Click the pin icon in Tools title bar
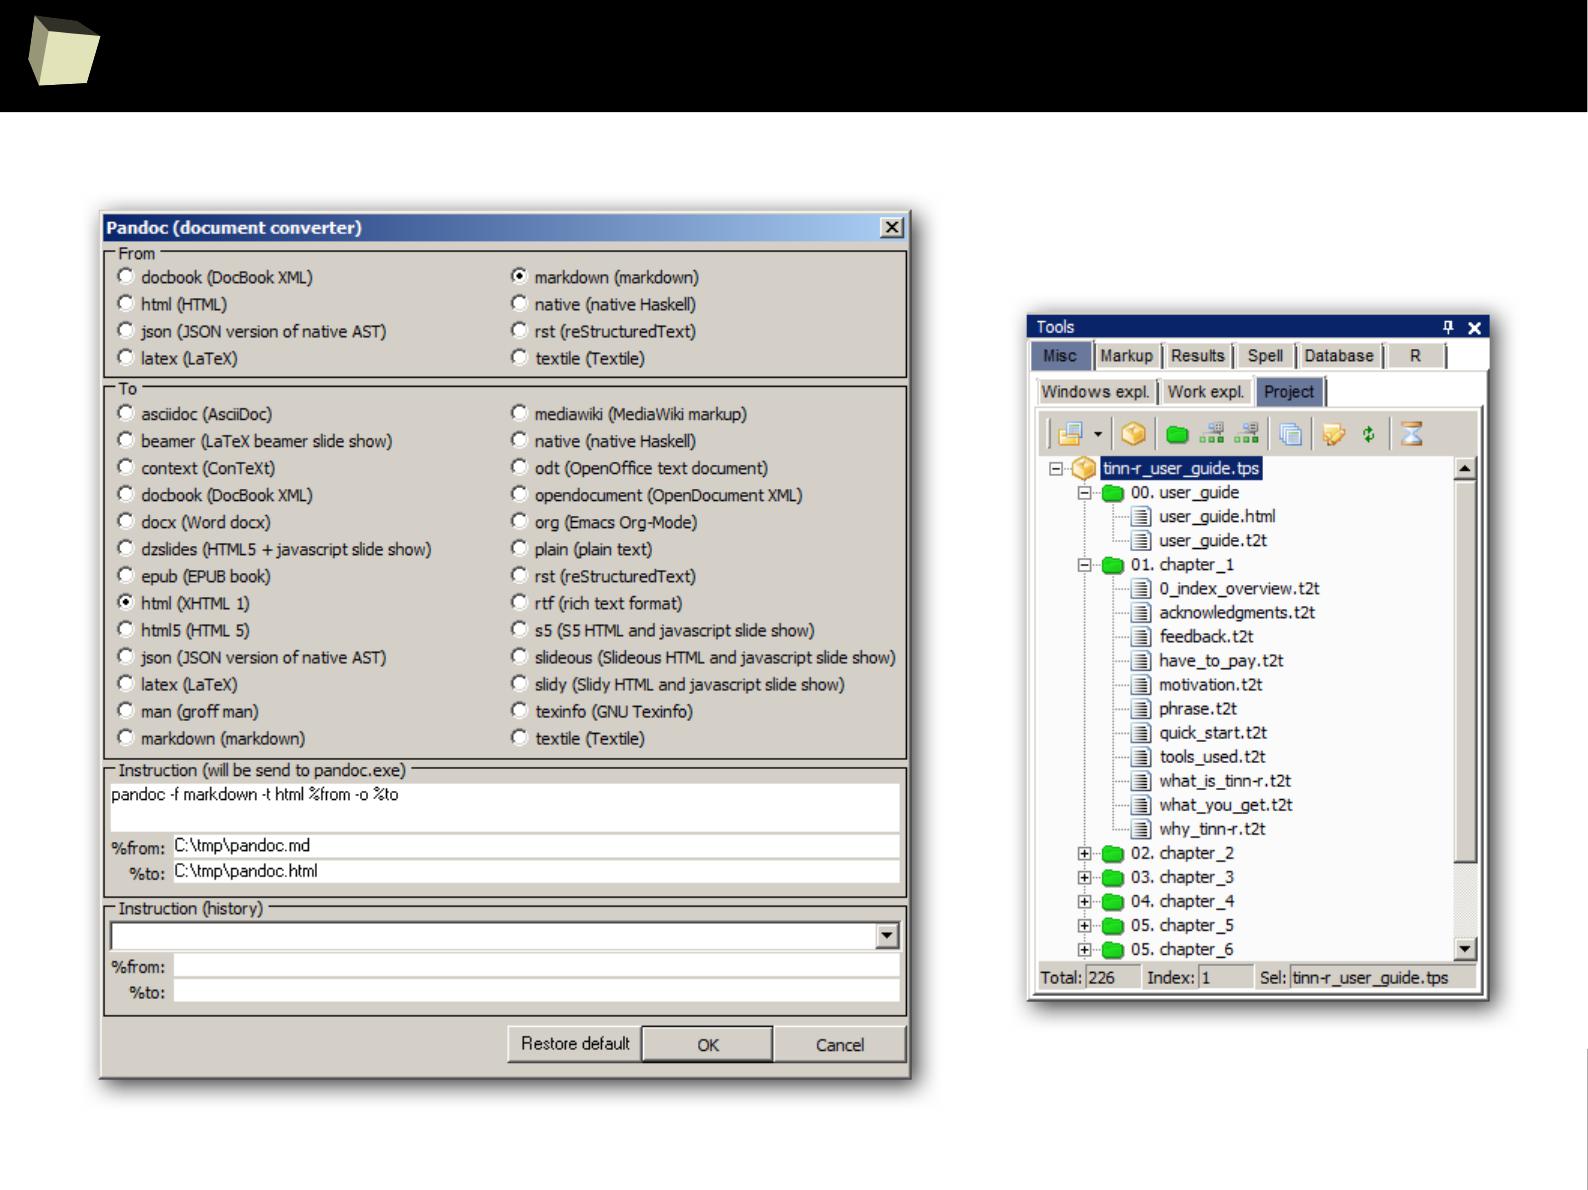Viewport: 1588px width, 1190px height. coord(1448,327)
